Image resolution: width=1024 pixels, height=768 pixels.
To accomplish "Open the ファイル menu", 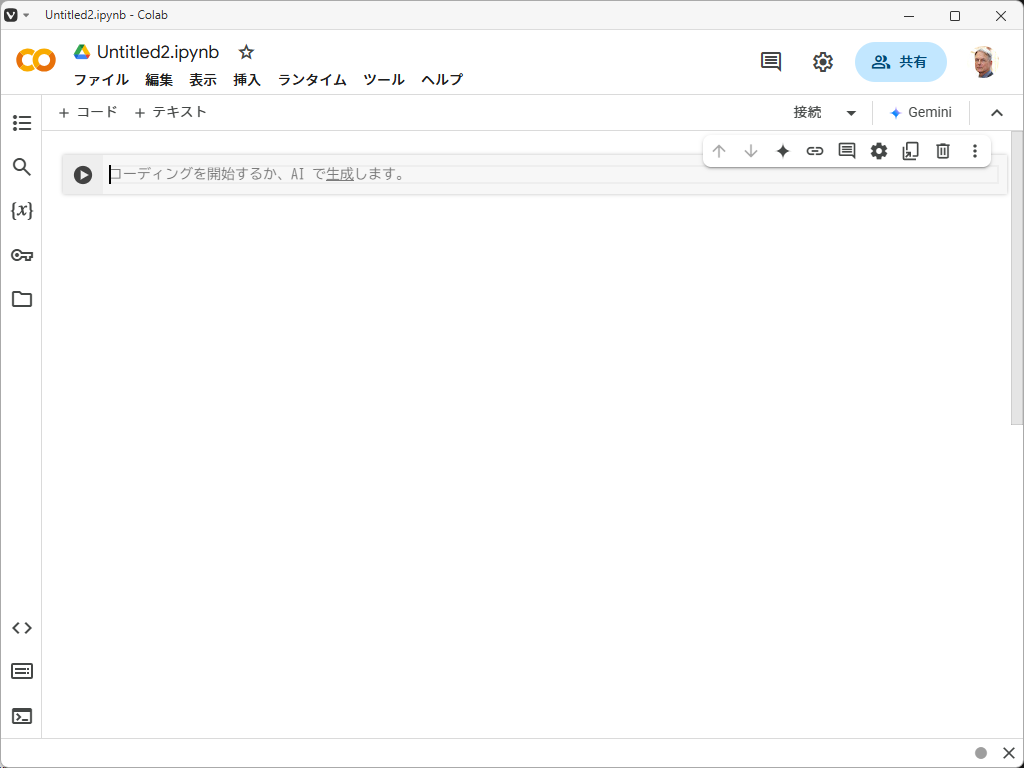I will pyautogui.click(x=101, y=80).
